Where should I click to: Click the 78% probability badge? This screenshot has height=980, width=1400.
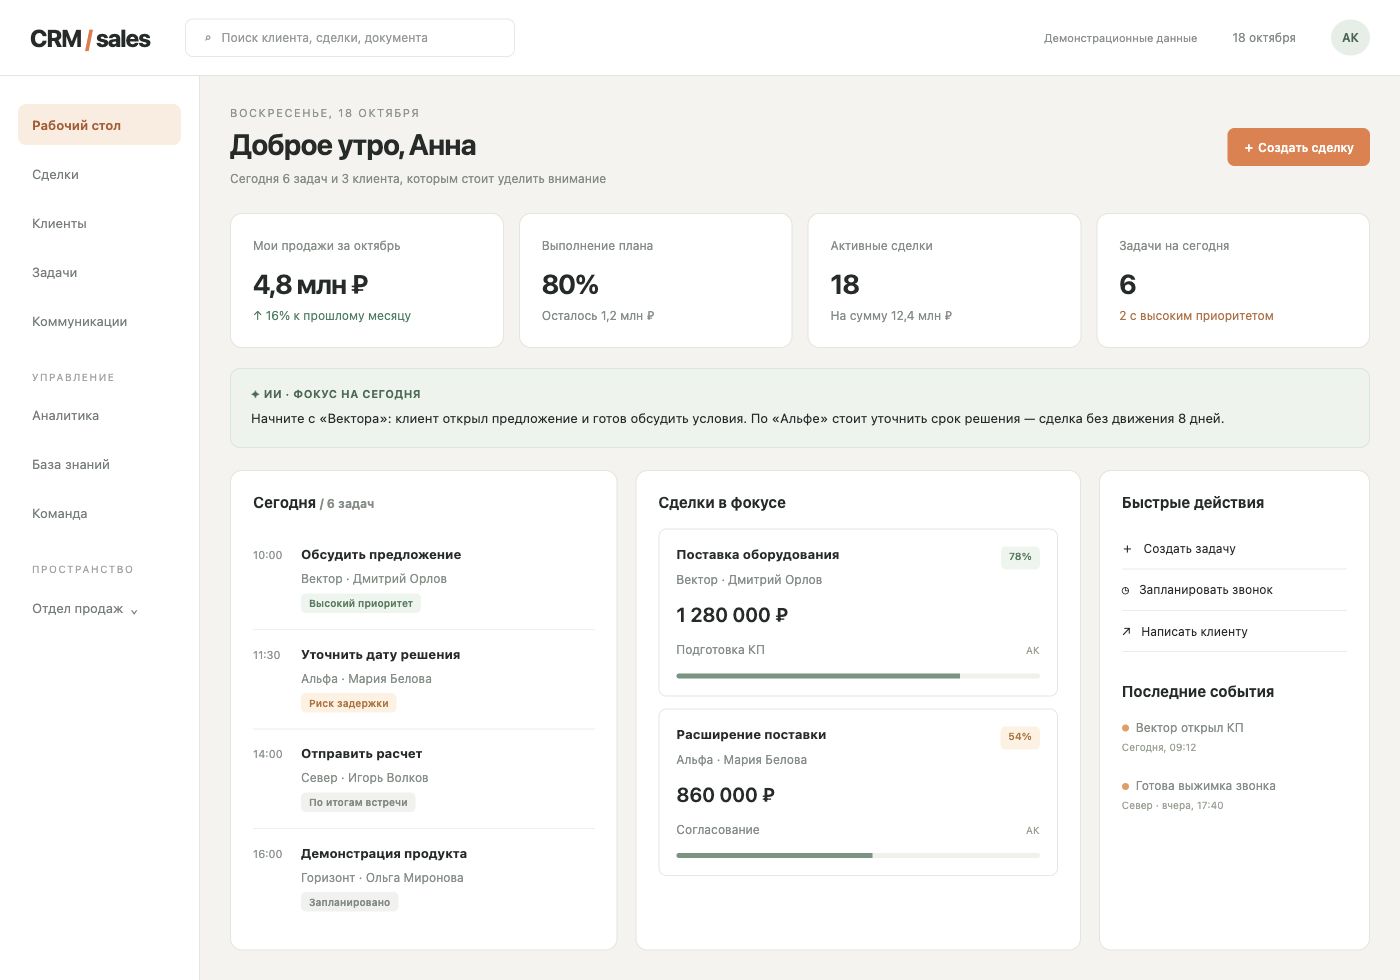tap(1020, 557)
